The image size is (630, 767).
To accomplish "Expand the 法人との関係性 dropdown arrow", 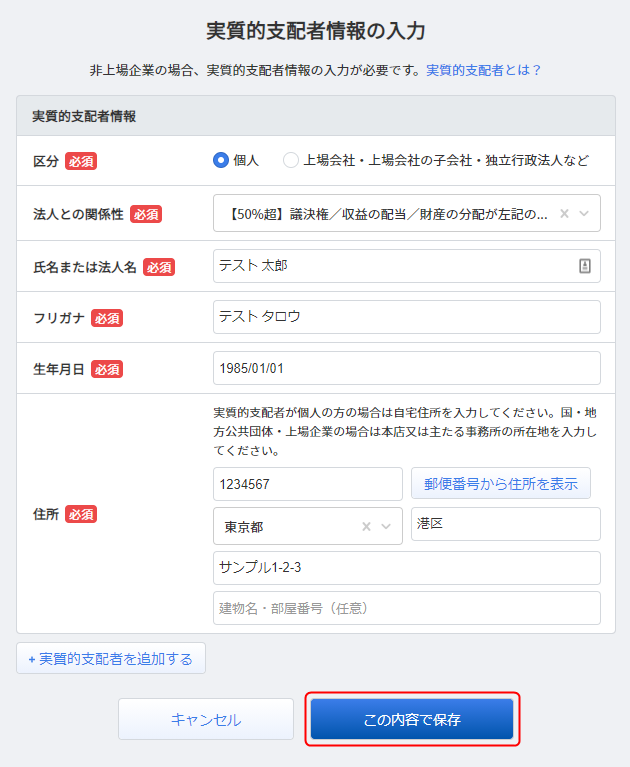I will click(x=584, y=213).
